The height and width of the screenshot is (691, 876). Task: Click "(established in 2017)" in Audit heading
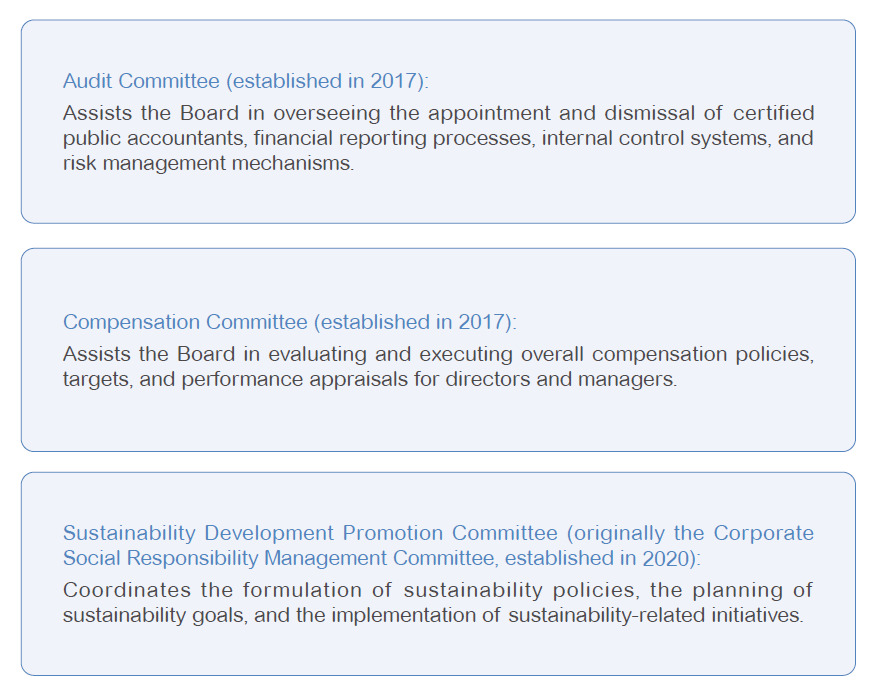click(x=329, y=81)
